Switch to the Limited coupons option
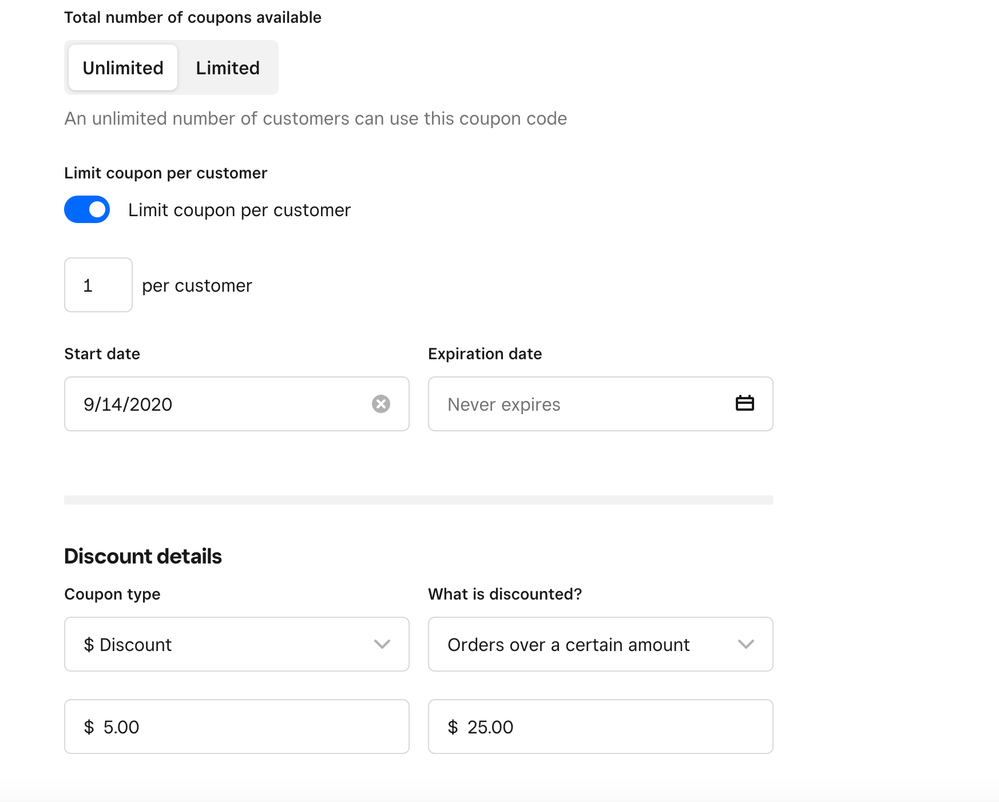 tap(227, 68)
